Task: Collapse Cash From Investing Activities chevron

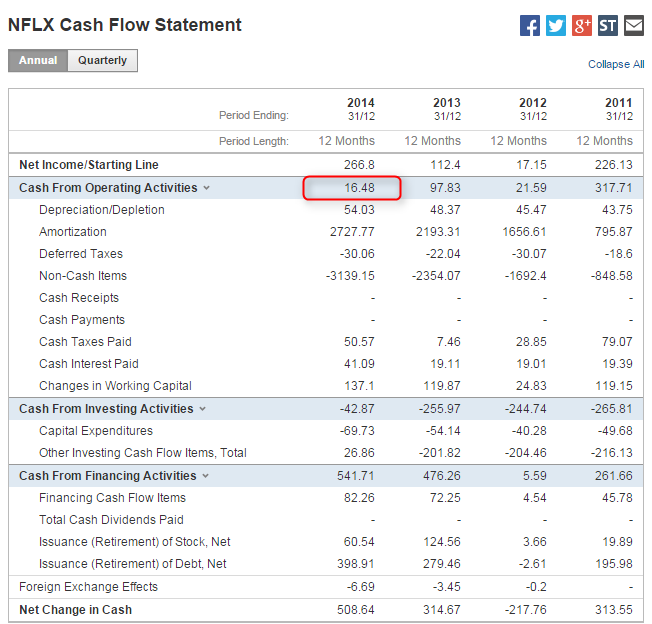Action: [203, 409]
